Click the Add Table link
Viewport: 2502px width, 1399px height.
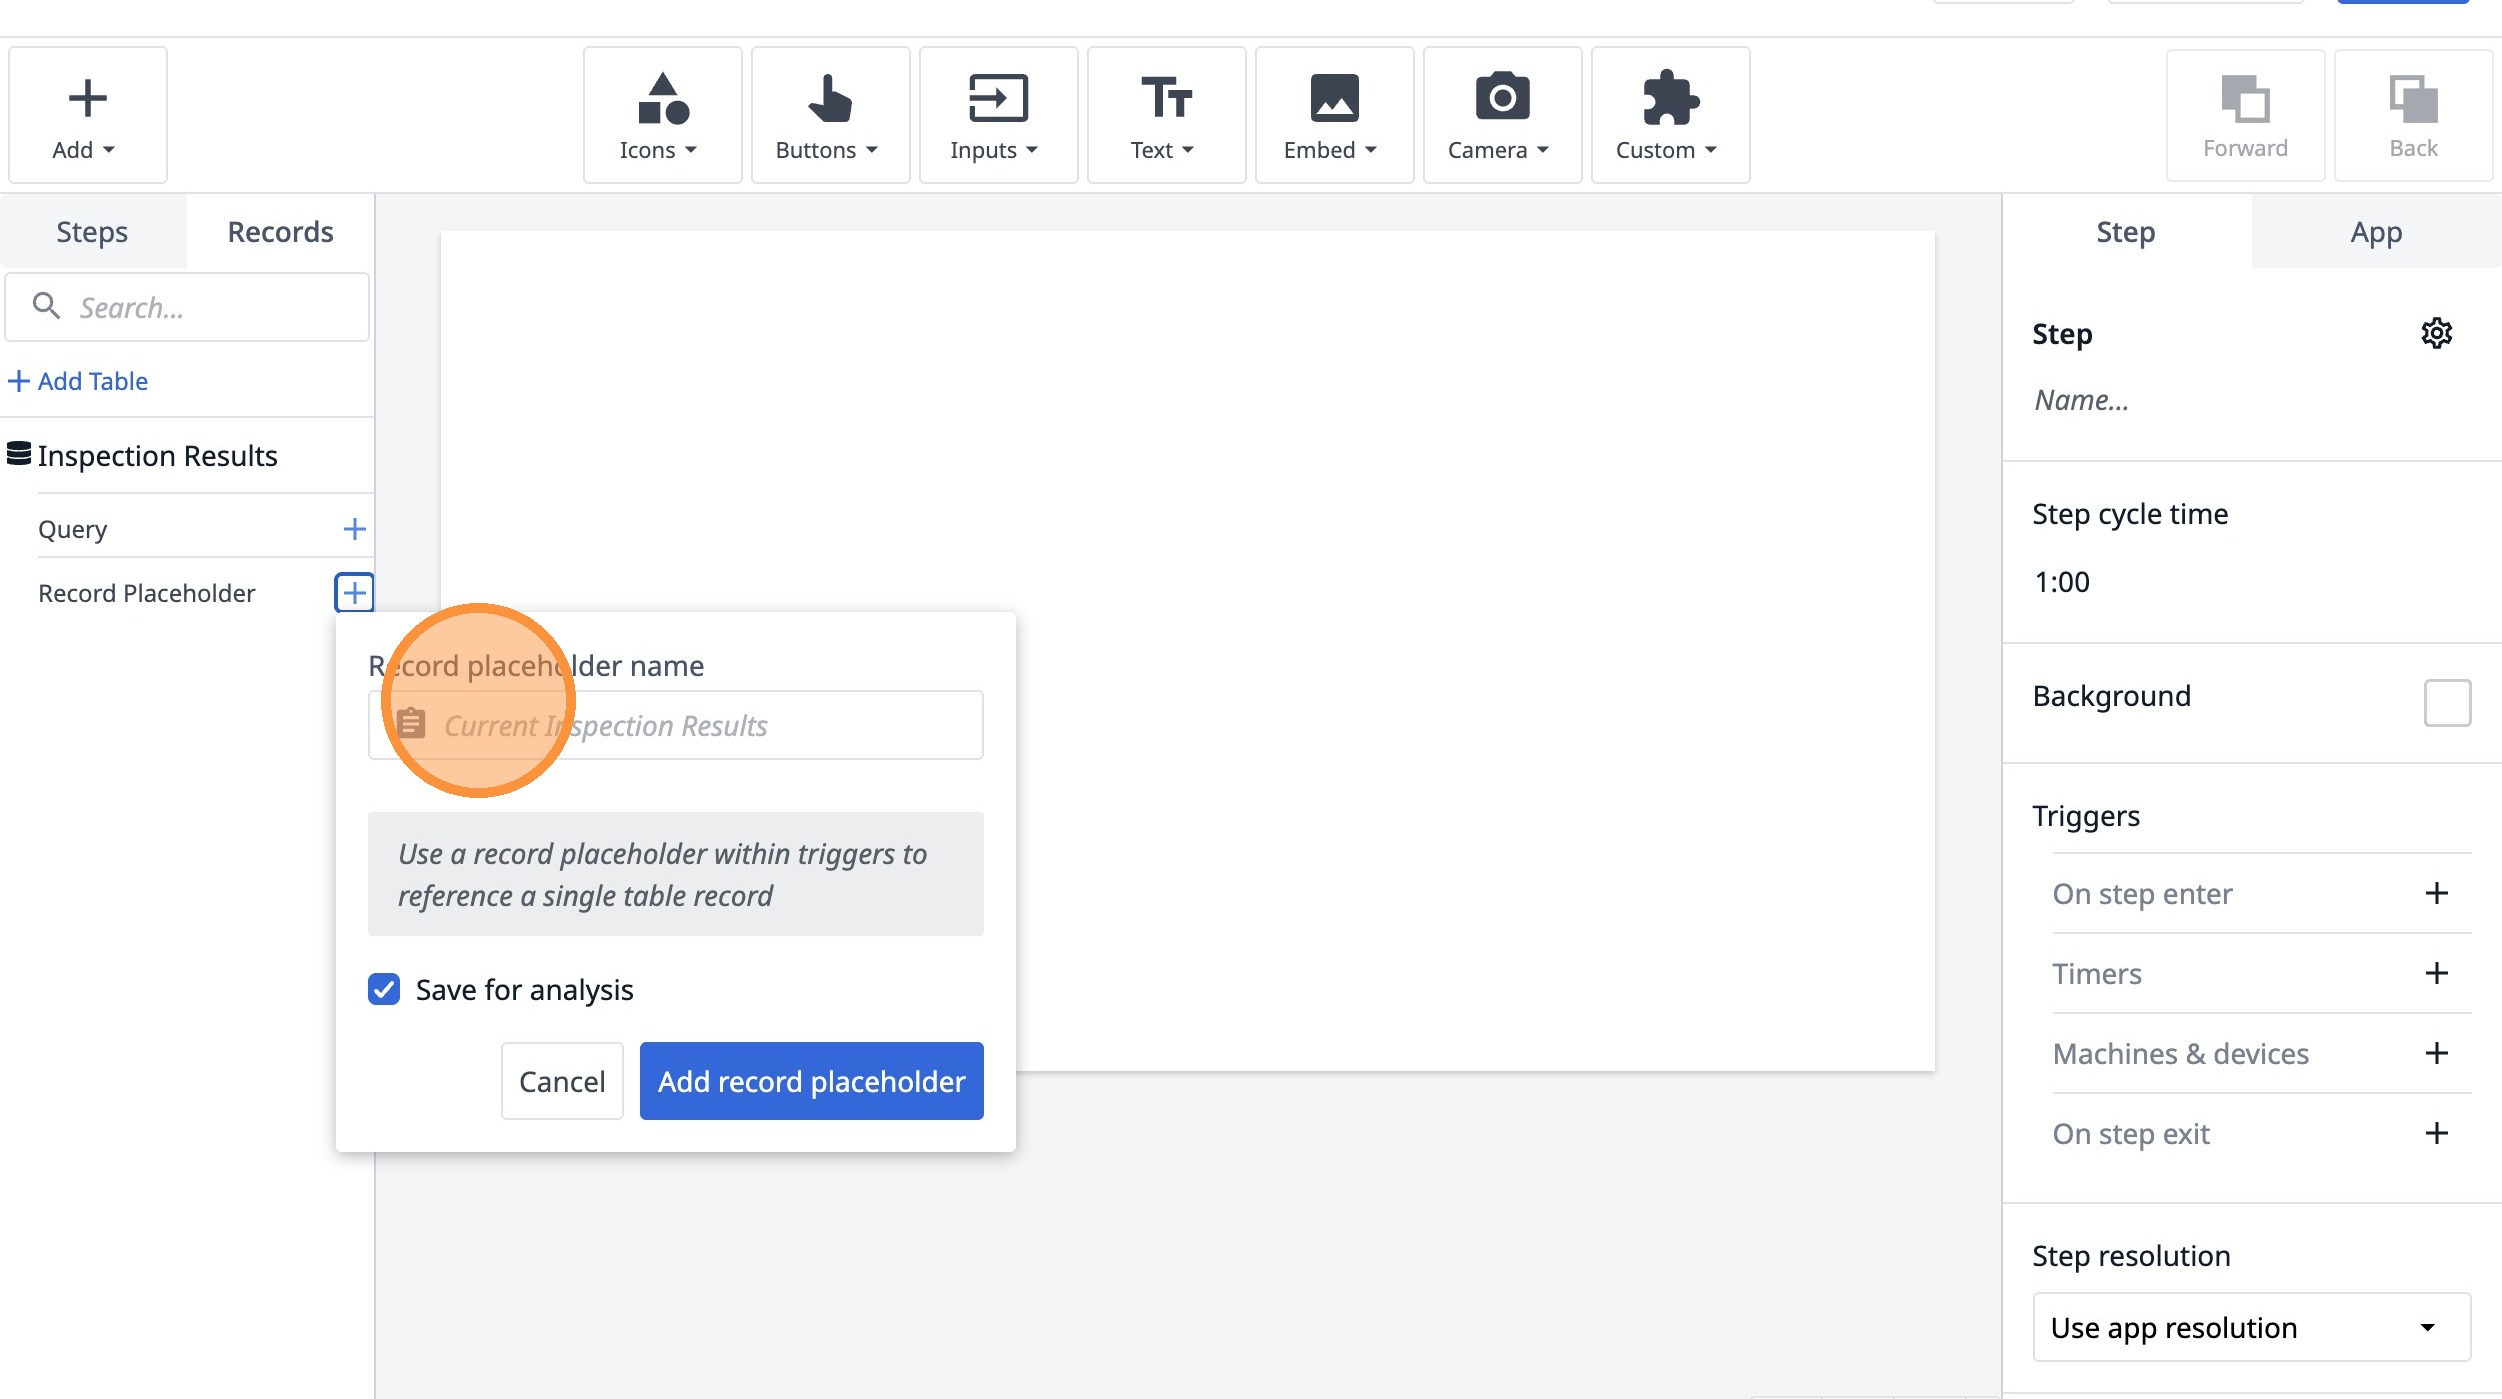click(78, 381)
